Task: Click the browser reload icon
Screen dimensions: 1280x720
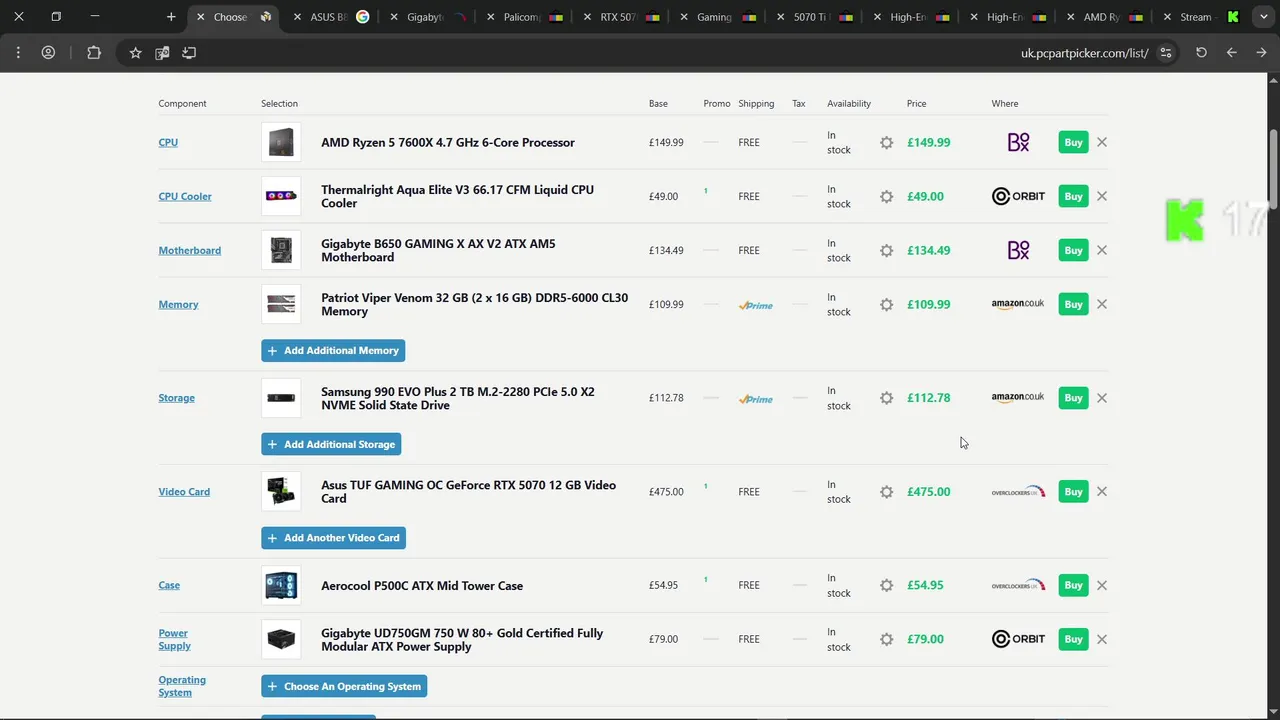Action: pos(1202,53)
